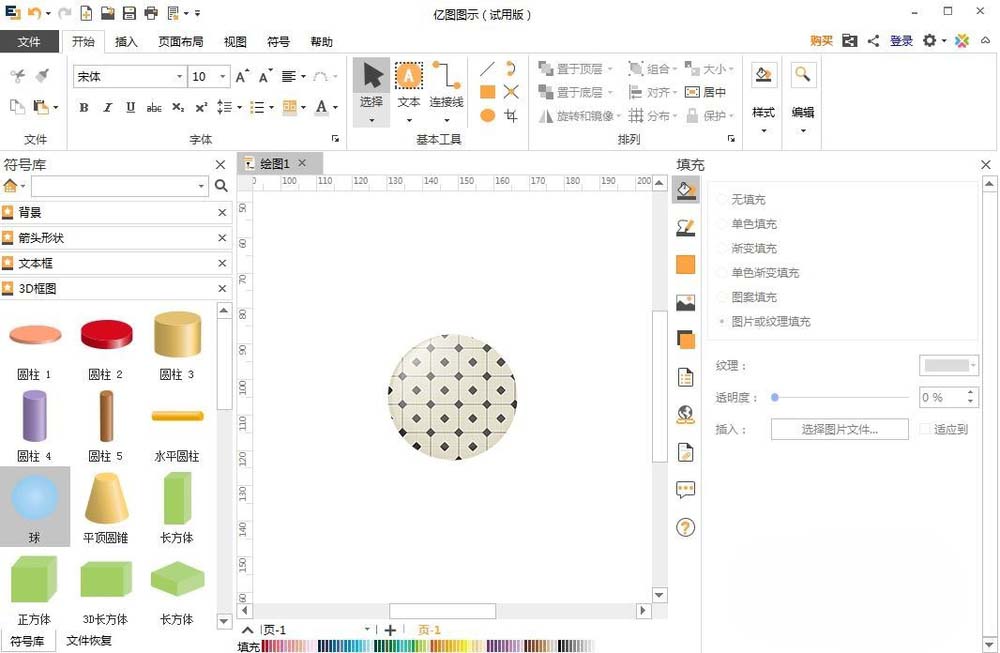The height and width of the screenshot is (653, 1000).
Task: Open the 视图 (View) menu tab
Action: pyautogui.click(x=234, y=42)
